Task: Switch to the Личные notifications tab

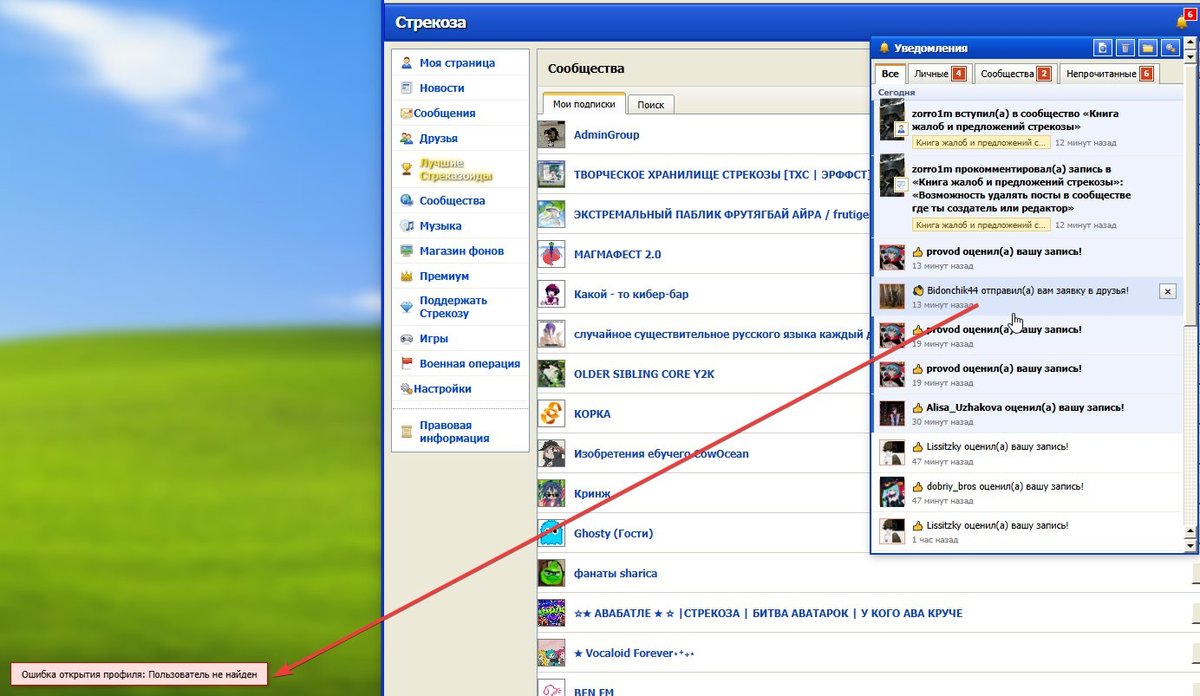Action: tap(939, 74)
